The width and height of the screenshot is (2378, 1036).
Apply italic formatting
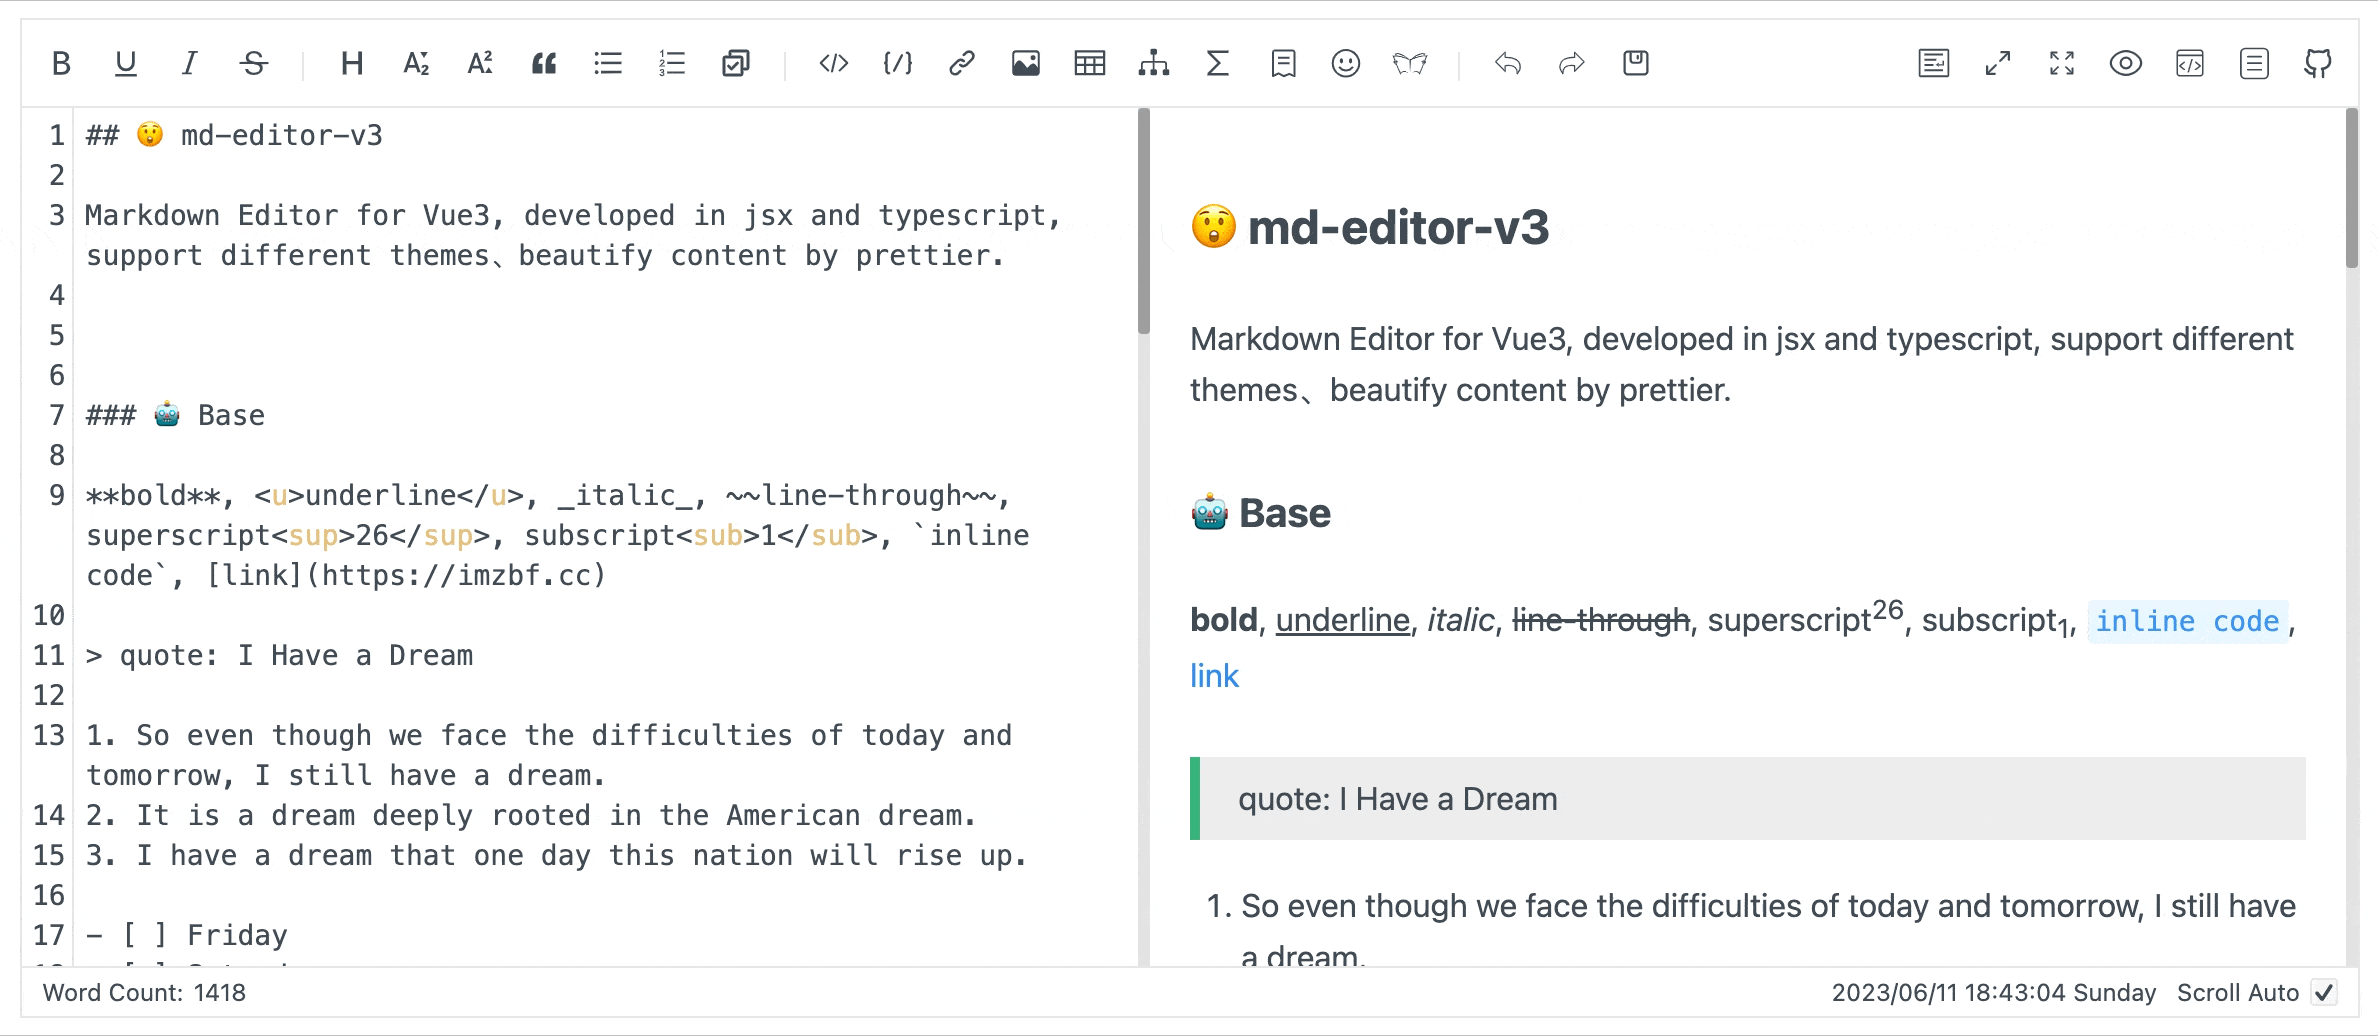[x=189, y=64]
